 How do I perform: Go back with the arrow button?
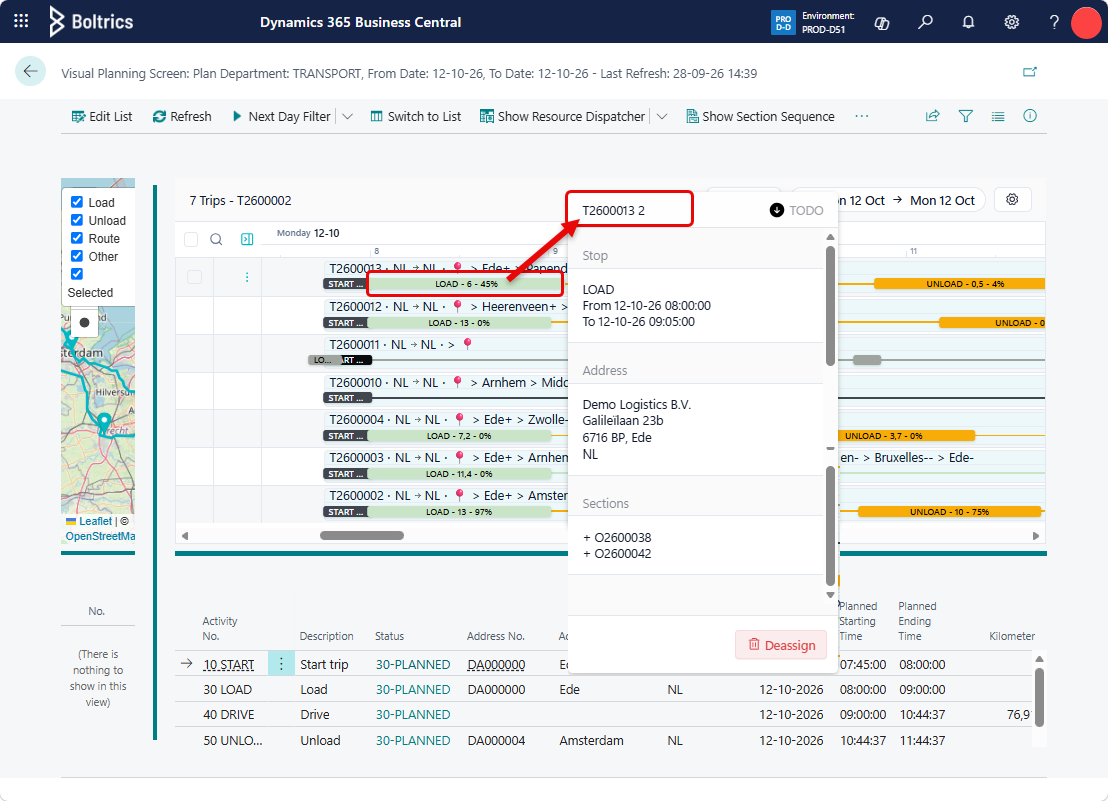point(30,71)
